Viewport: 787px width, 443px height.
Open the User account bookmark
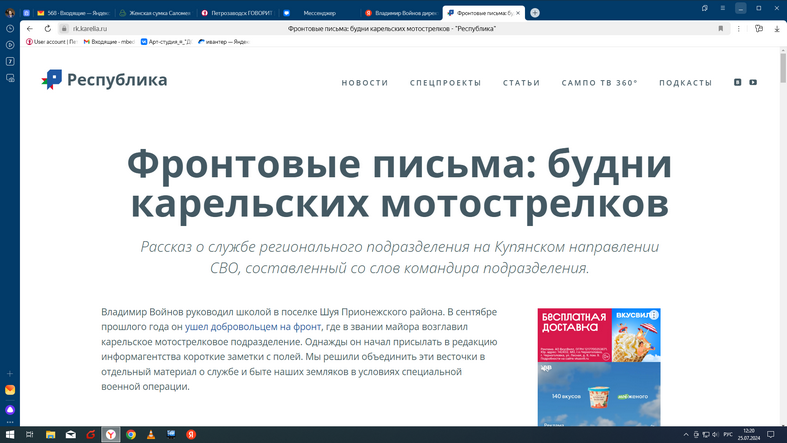click(51, 42)
